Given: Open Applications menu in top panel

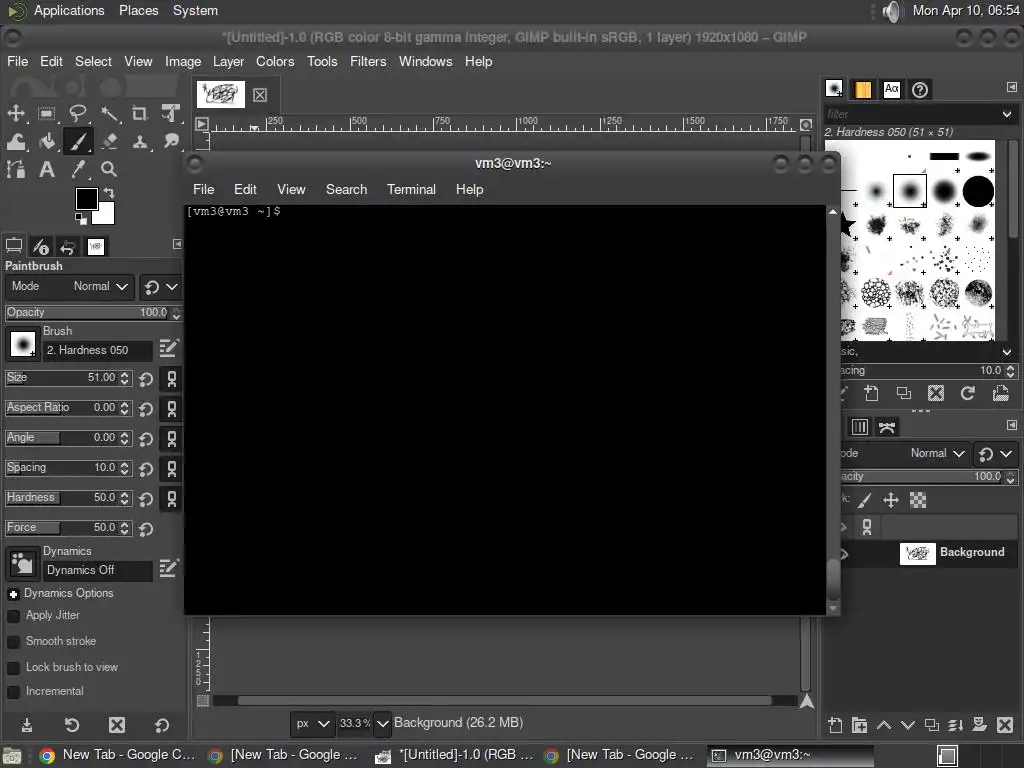Looking at the screenshot, I should (x=69, y=10).
